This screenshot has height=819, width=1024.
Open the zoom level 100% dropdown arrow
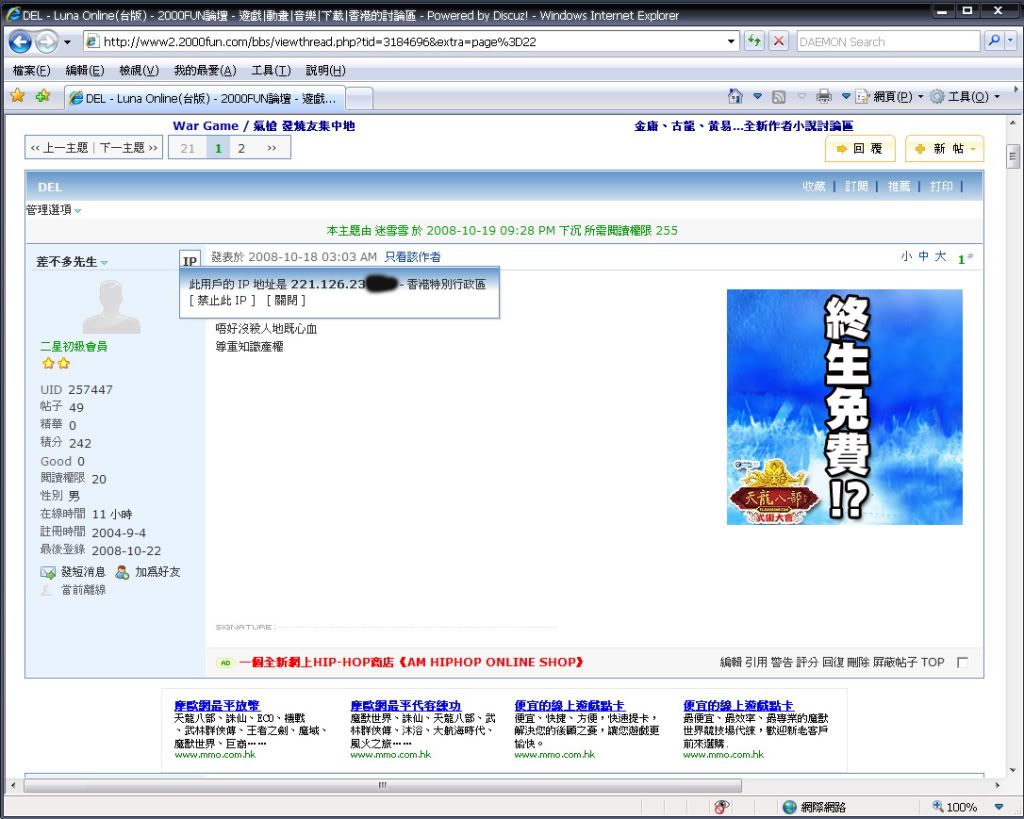coord(998,806)
